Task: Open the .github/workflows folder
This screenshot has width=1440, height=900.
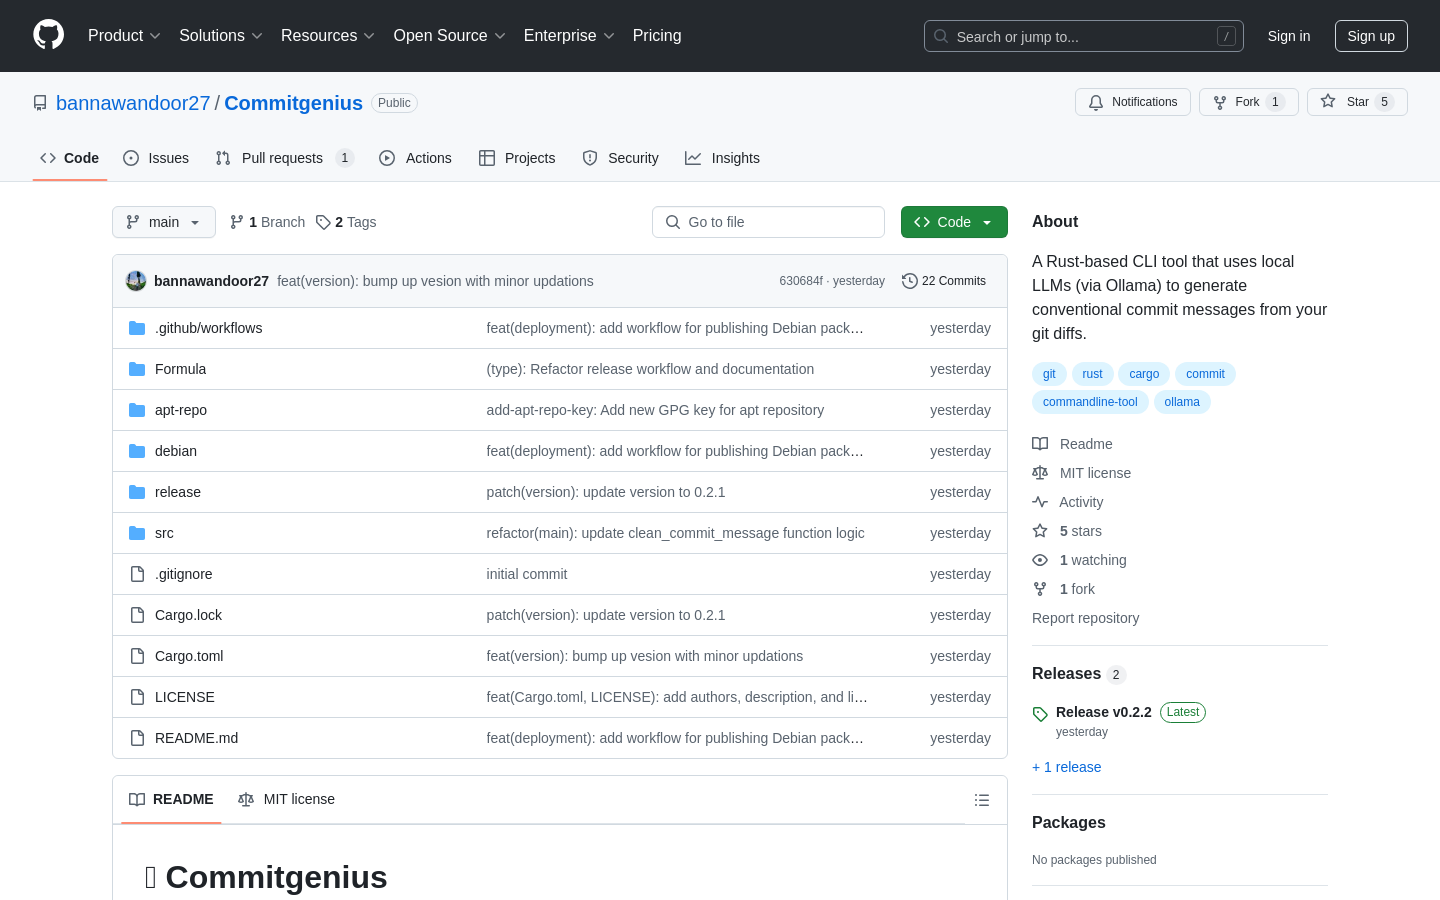Action: [208, 328]
